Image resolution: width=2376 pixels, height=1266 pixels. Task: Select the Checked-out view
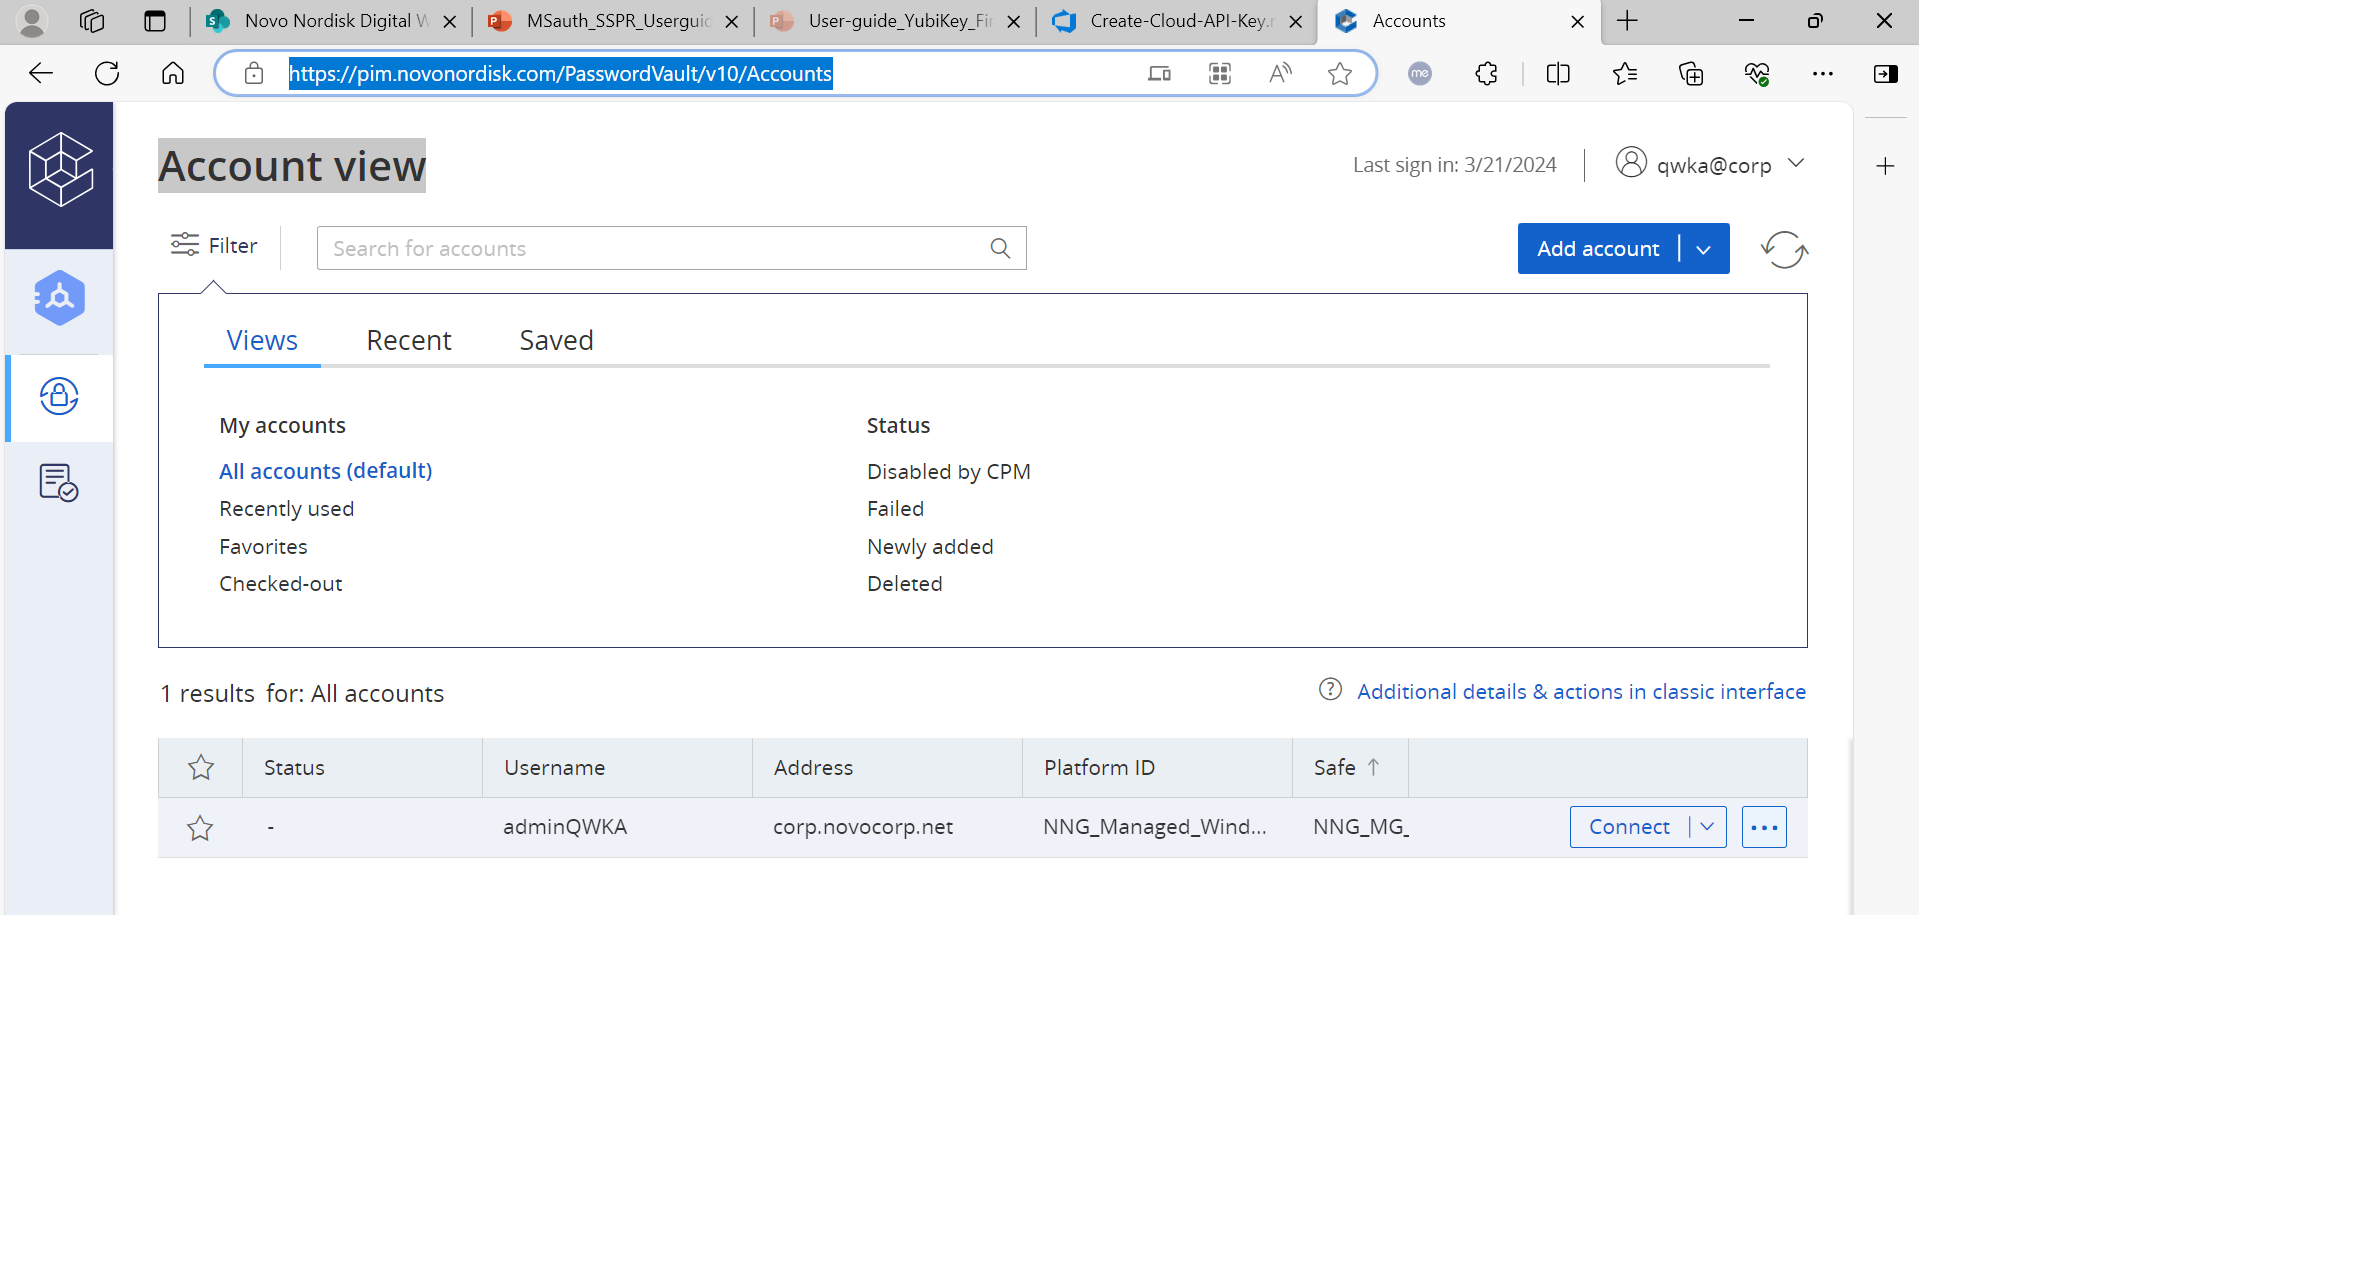point(280,584)
